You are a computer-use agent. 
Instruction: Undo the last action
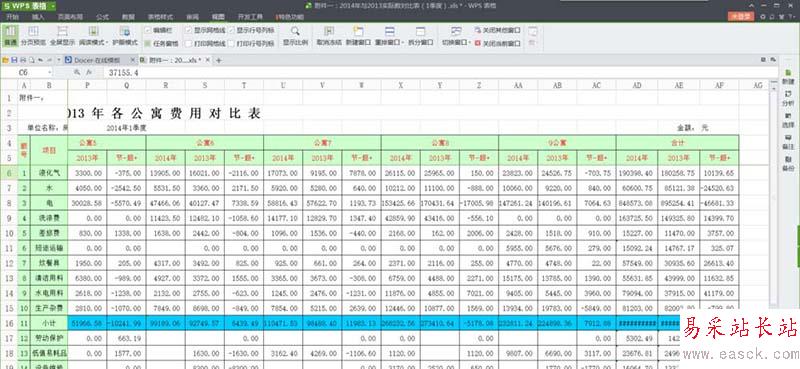pos(40,60)
